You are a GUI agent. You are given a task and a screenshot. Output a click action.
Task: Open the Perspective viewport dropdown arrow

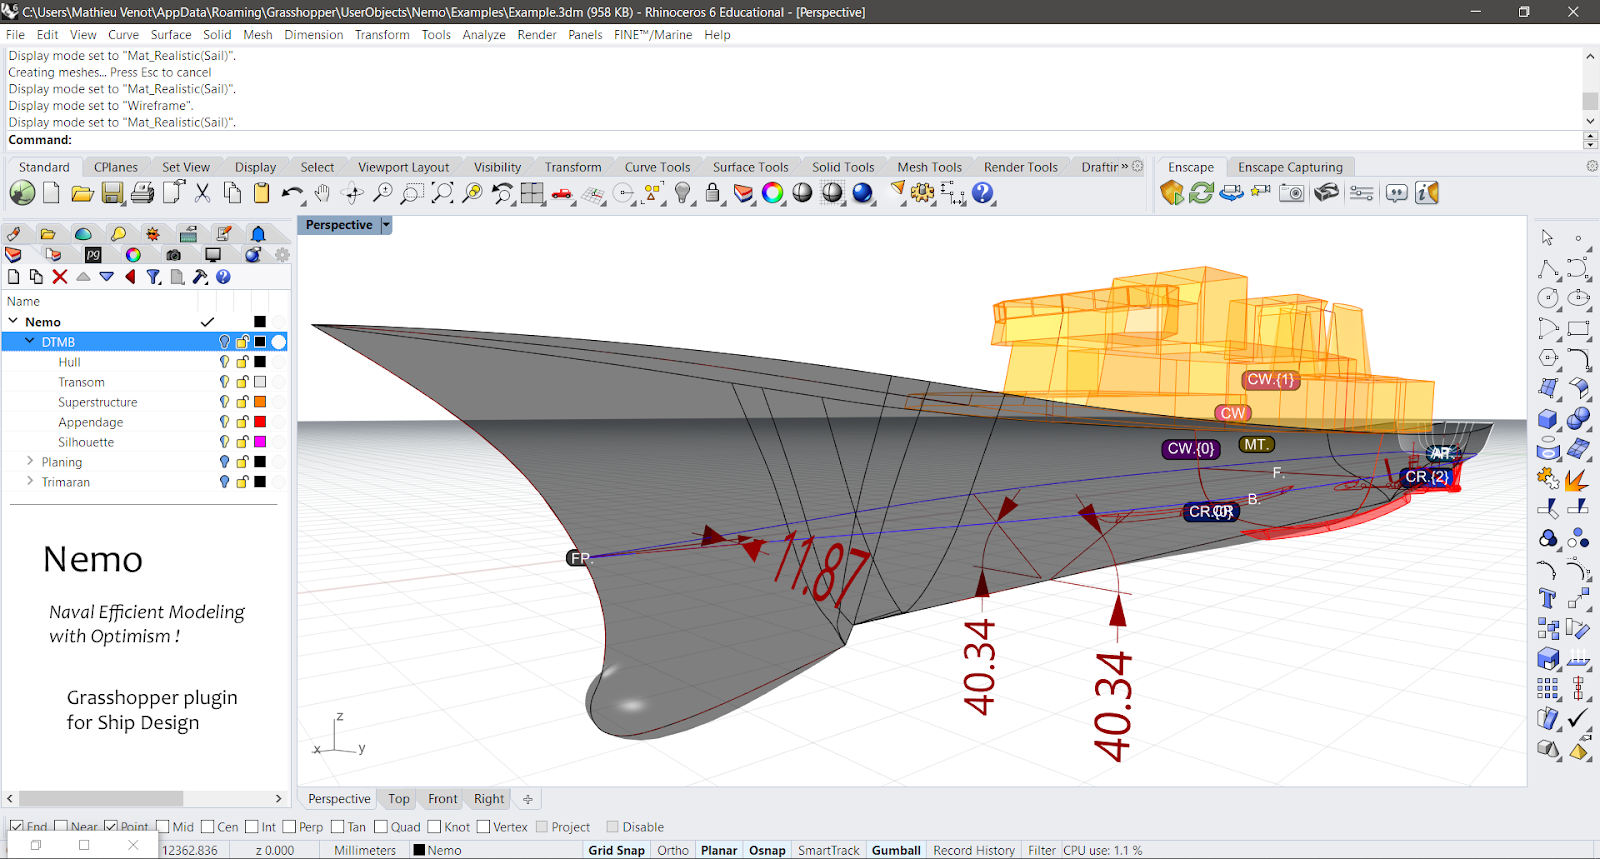click(386, 225)
